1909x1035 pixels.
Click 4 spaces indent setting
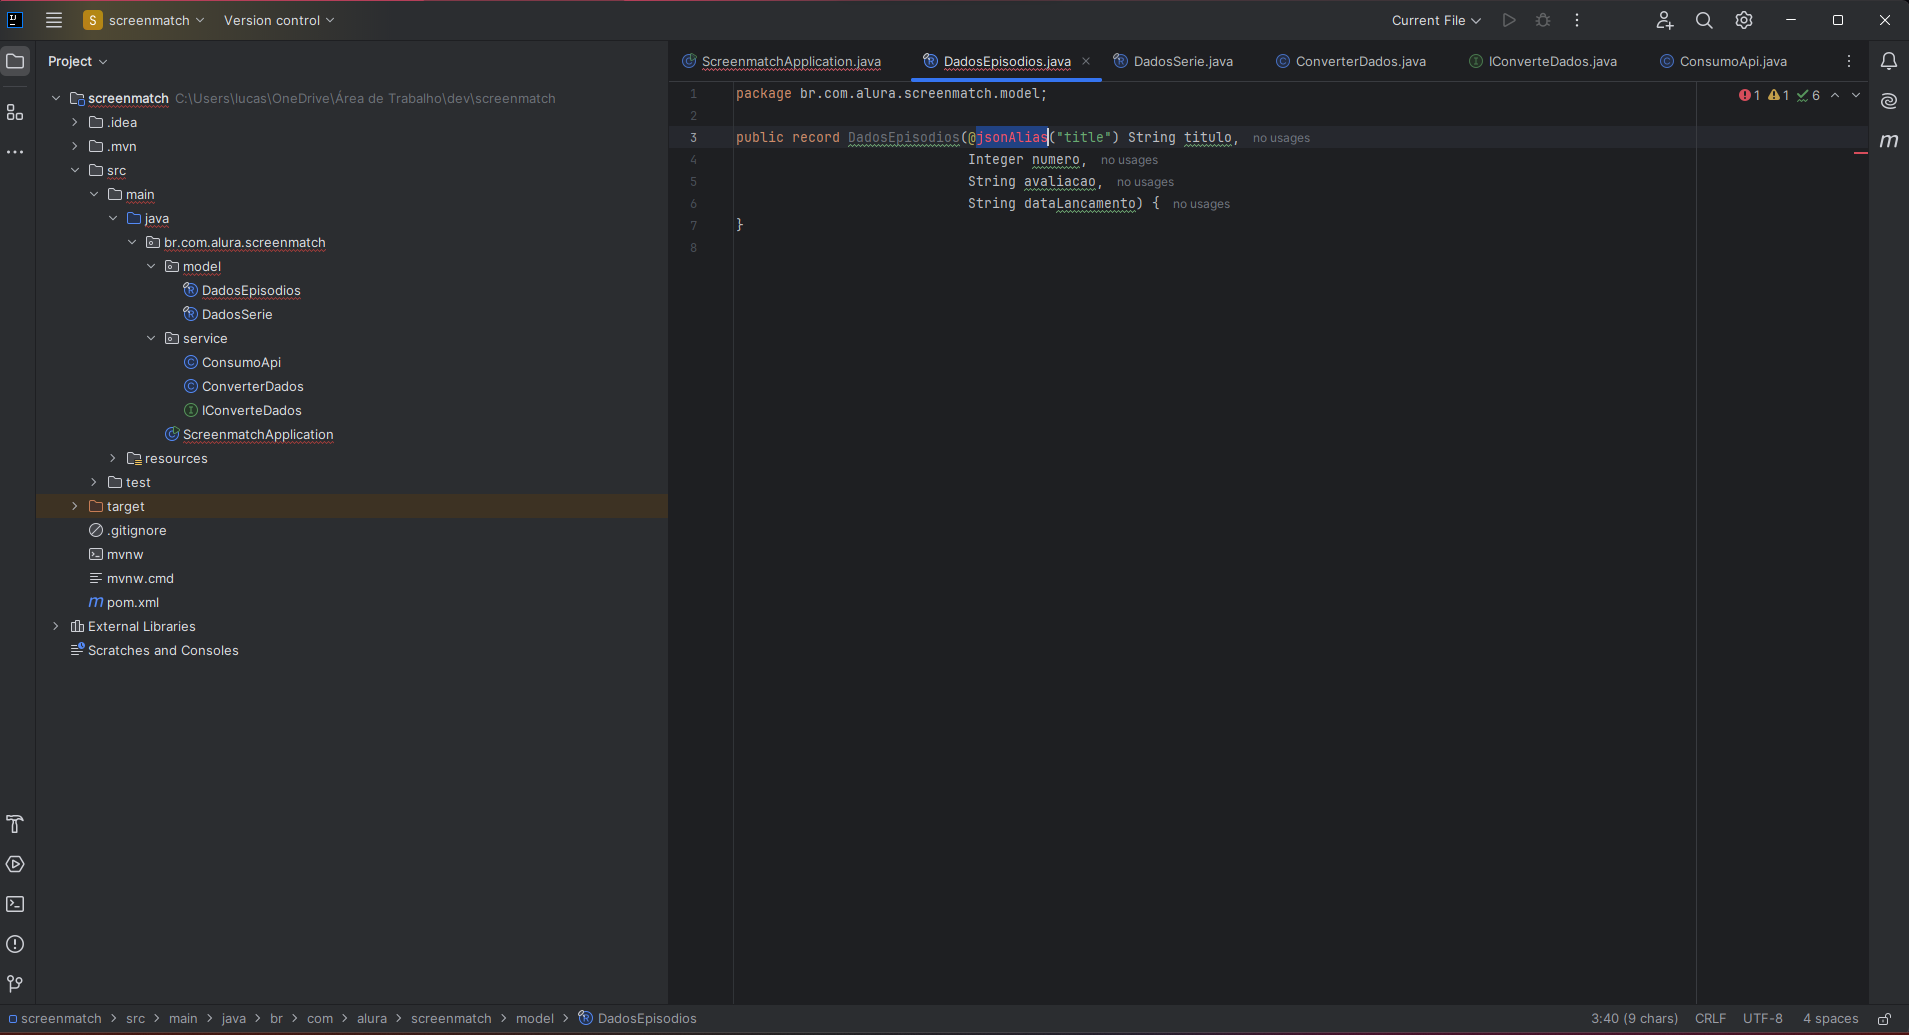[x=1830, y=1019]
